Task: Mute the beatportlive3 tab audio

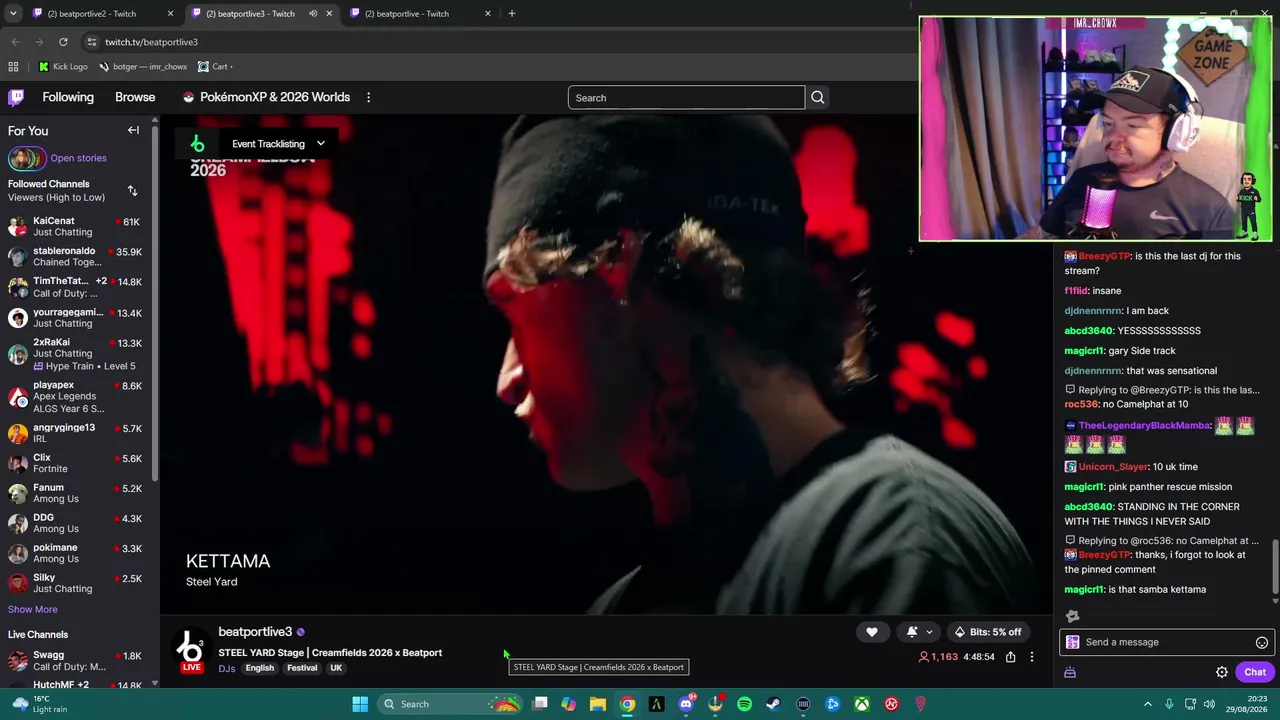Action: tap(313, 14)
